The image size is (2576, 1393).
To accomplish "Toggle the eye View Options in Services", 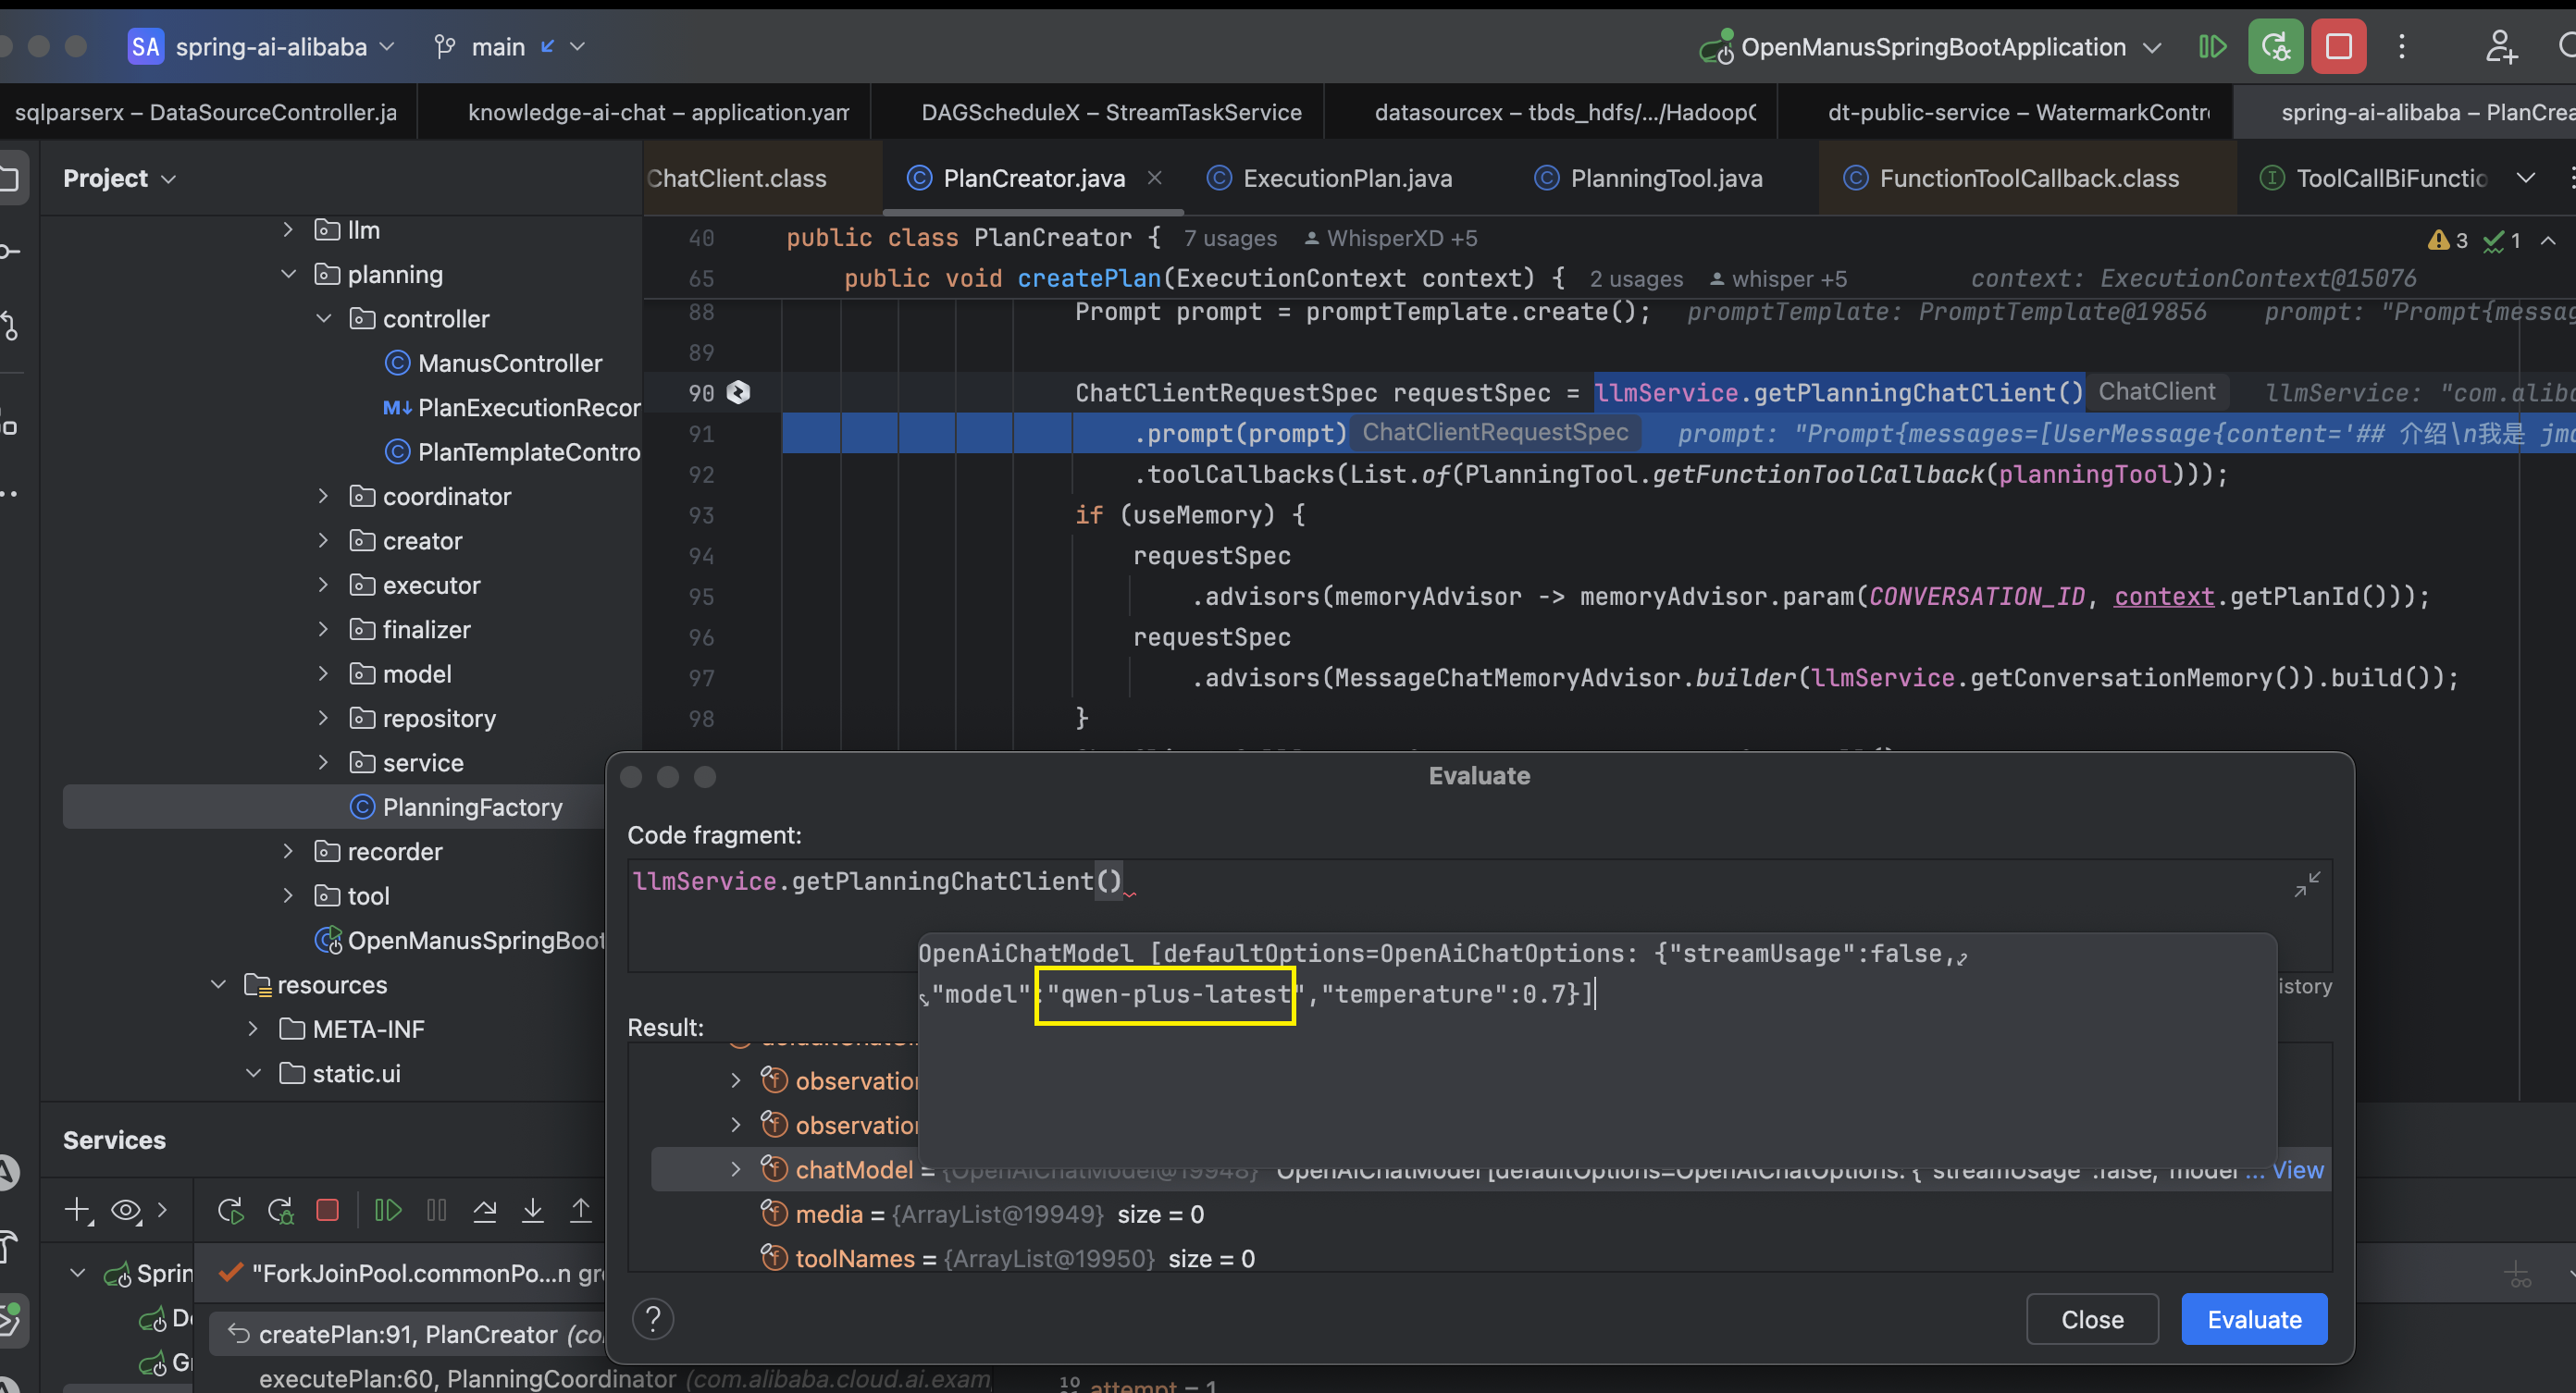I will point(126,1211).
